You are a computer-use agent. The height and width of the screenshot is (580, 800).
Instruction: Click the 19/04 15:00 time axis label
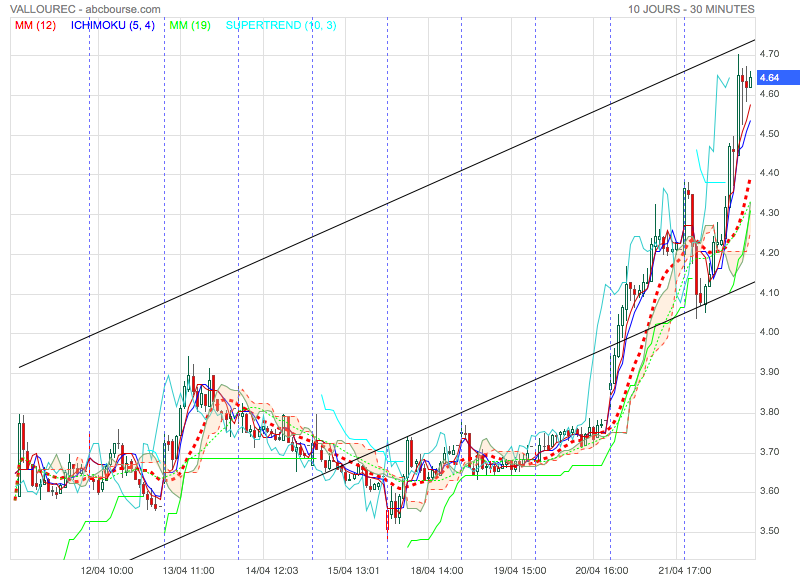click(x=520, y=570)
